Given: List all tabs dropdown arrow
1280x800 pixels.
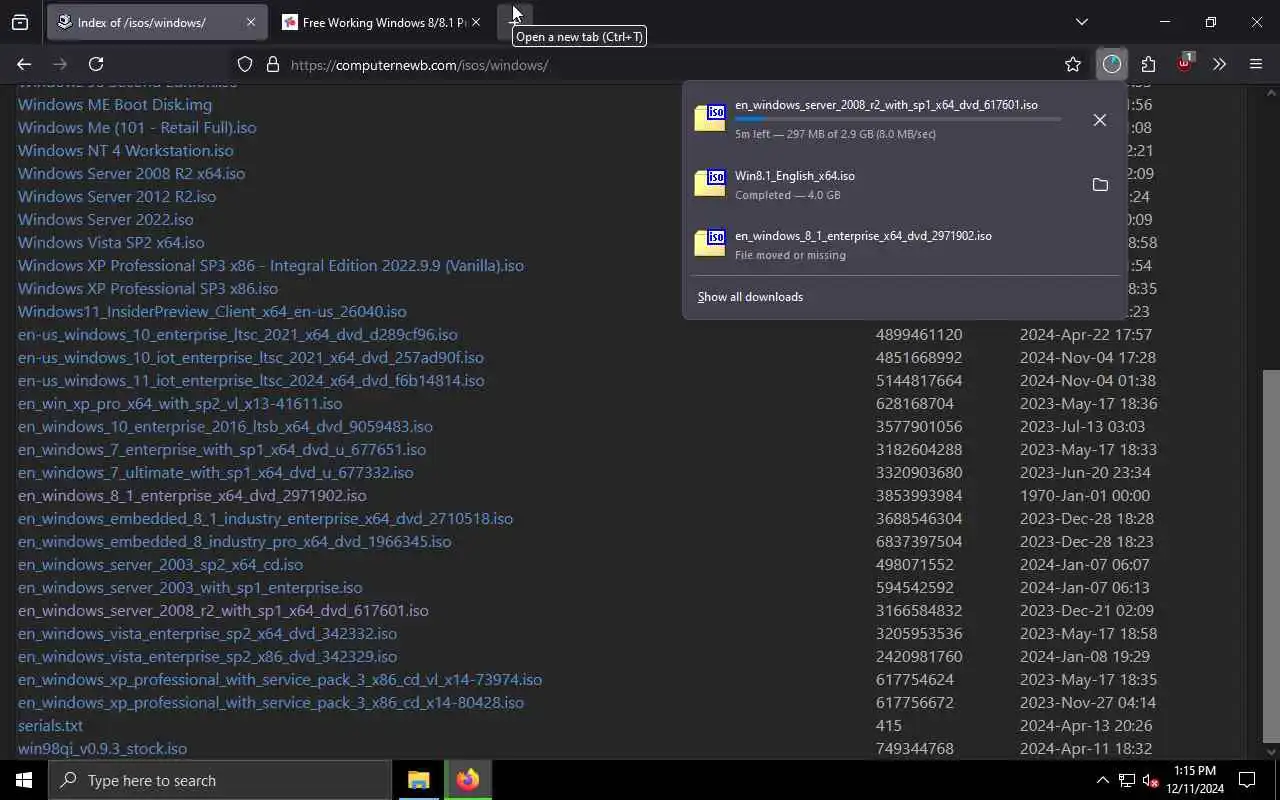Looking at the screenshot, I should pos(1081,22).
